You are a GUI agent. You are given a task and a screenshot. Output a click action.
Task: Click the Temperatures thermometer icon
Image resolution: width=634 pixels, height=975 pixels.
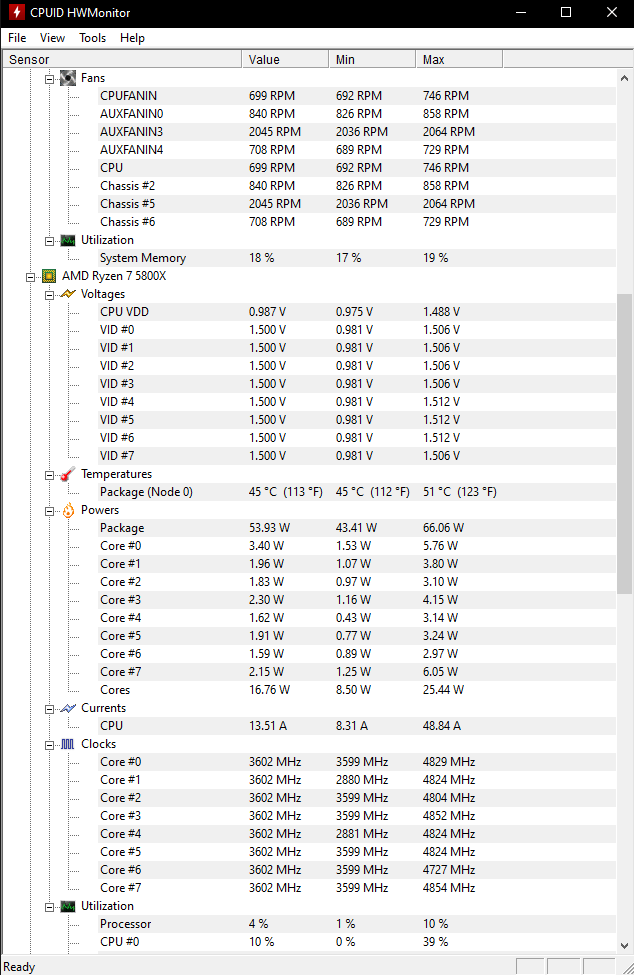[68, 474]
